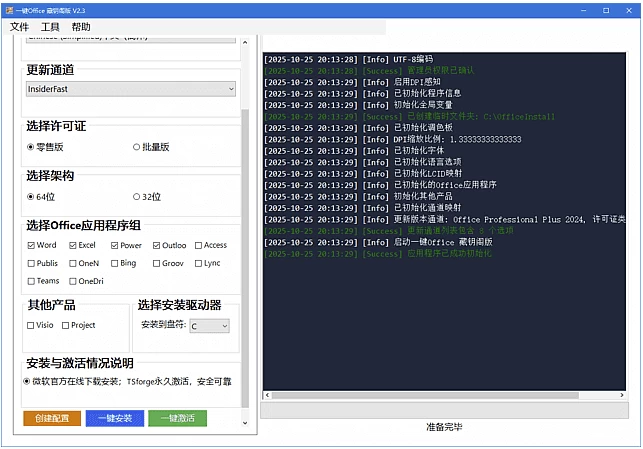Expand the InsiderFast update channel dropdown
The width and height of the screenshot is (643, 449).
click(131, 89)
